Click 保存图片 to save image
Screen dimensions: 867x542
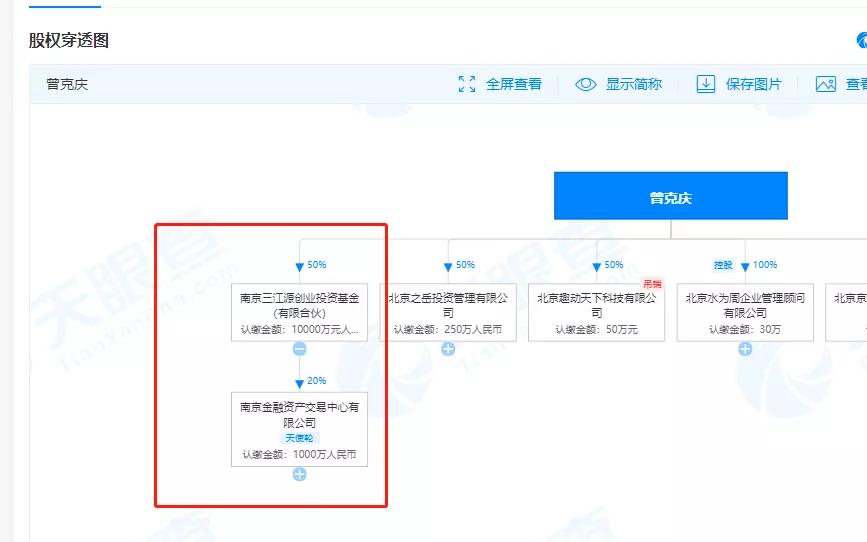point(754,84)
